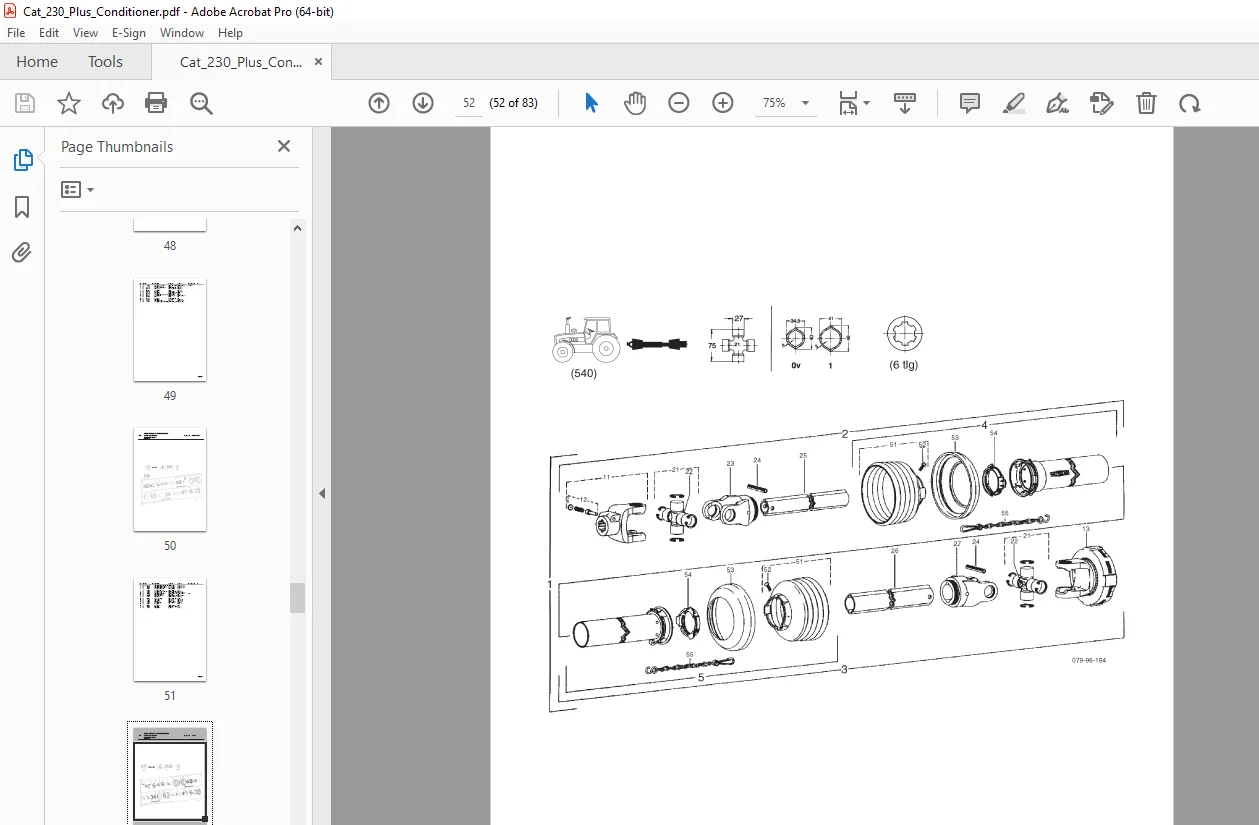Add a comment note
The width and height of the screenshot is (1259, 825).
[969, 103]
